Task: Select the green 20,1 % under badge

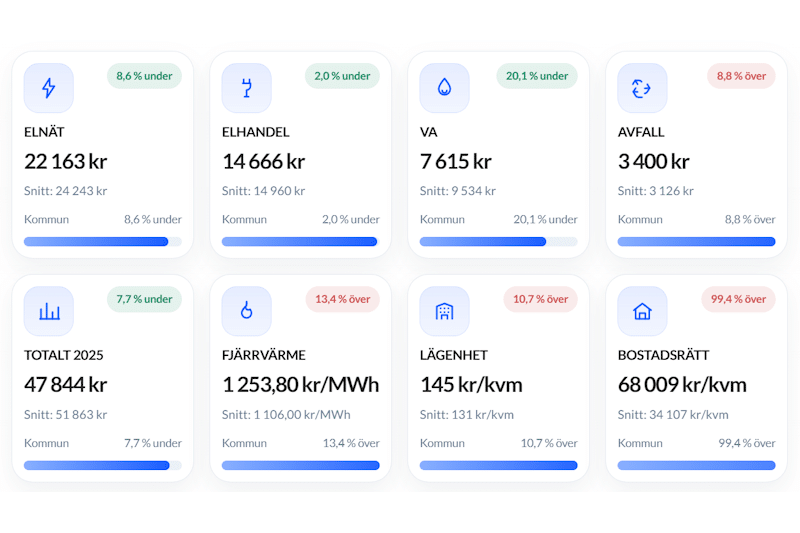Action: click(537, 76)
